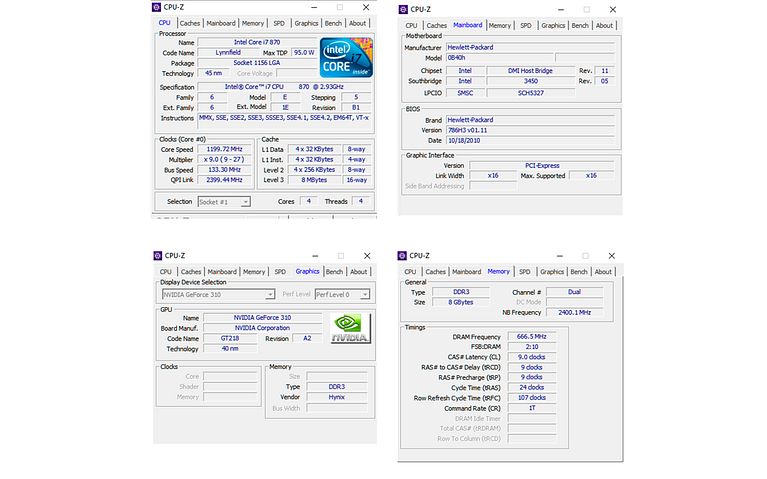Select the Bench tab in the Graphics window
Screen dimensions: 767x479
click(x=334, y=271)
